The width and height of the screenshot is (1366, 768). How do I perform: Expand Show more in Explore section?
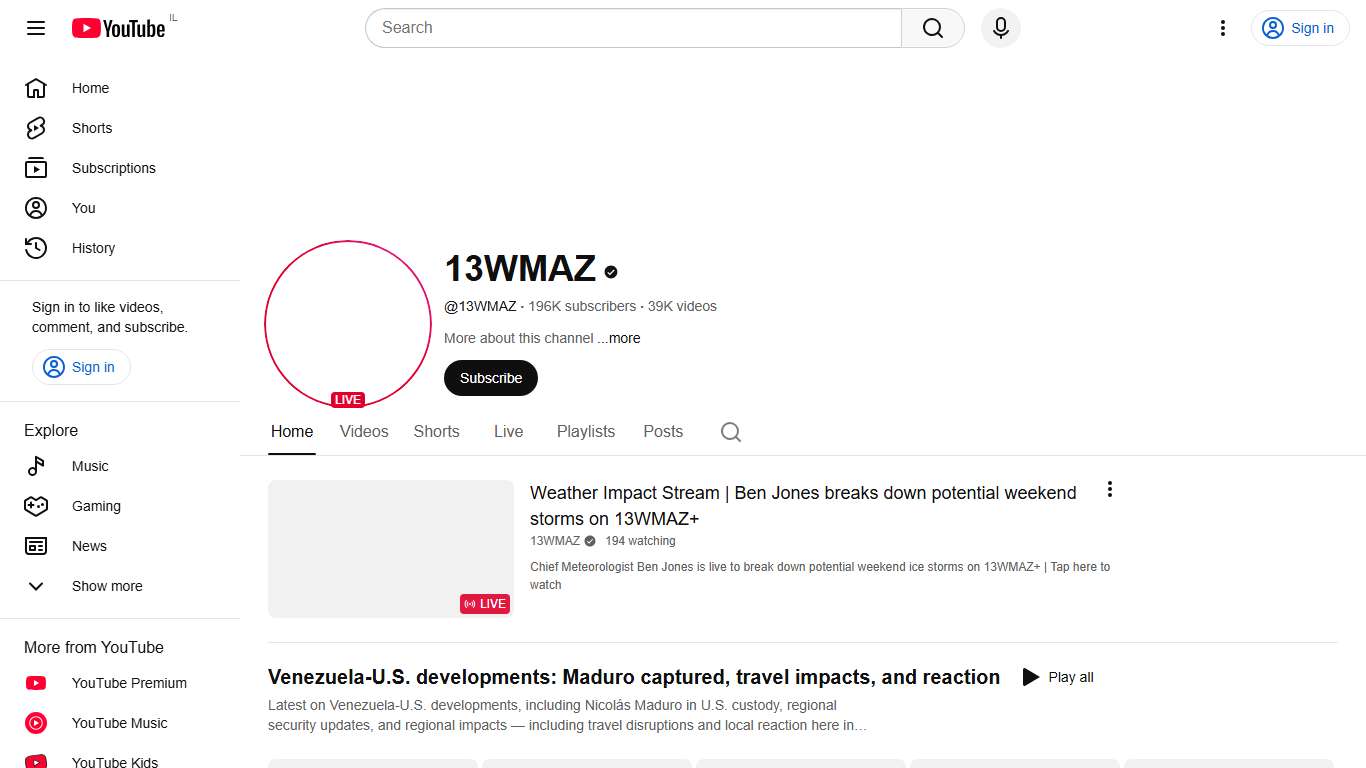click(x=106, y=586)
